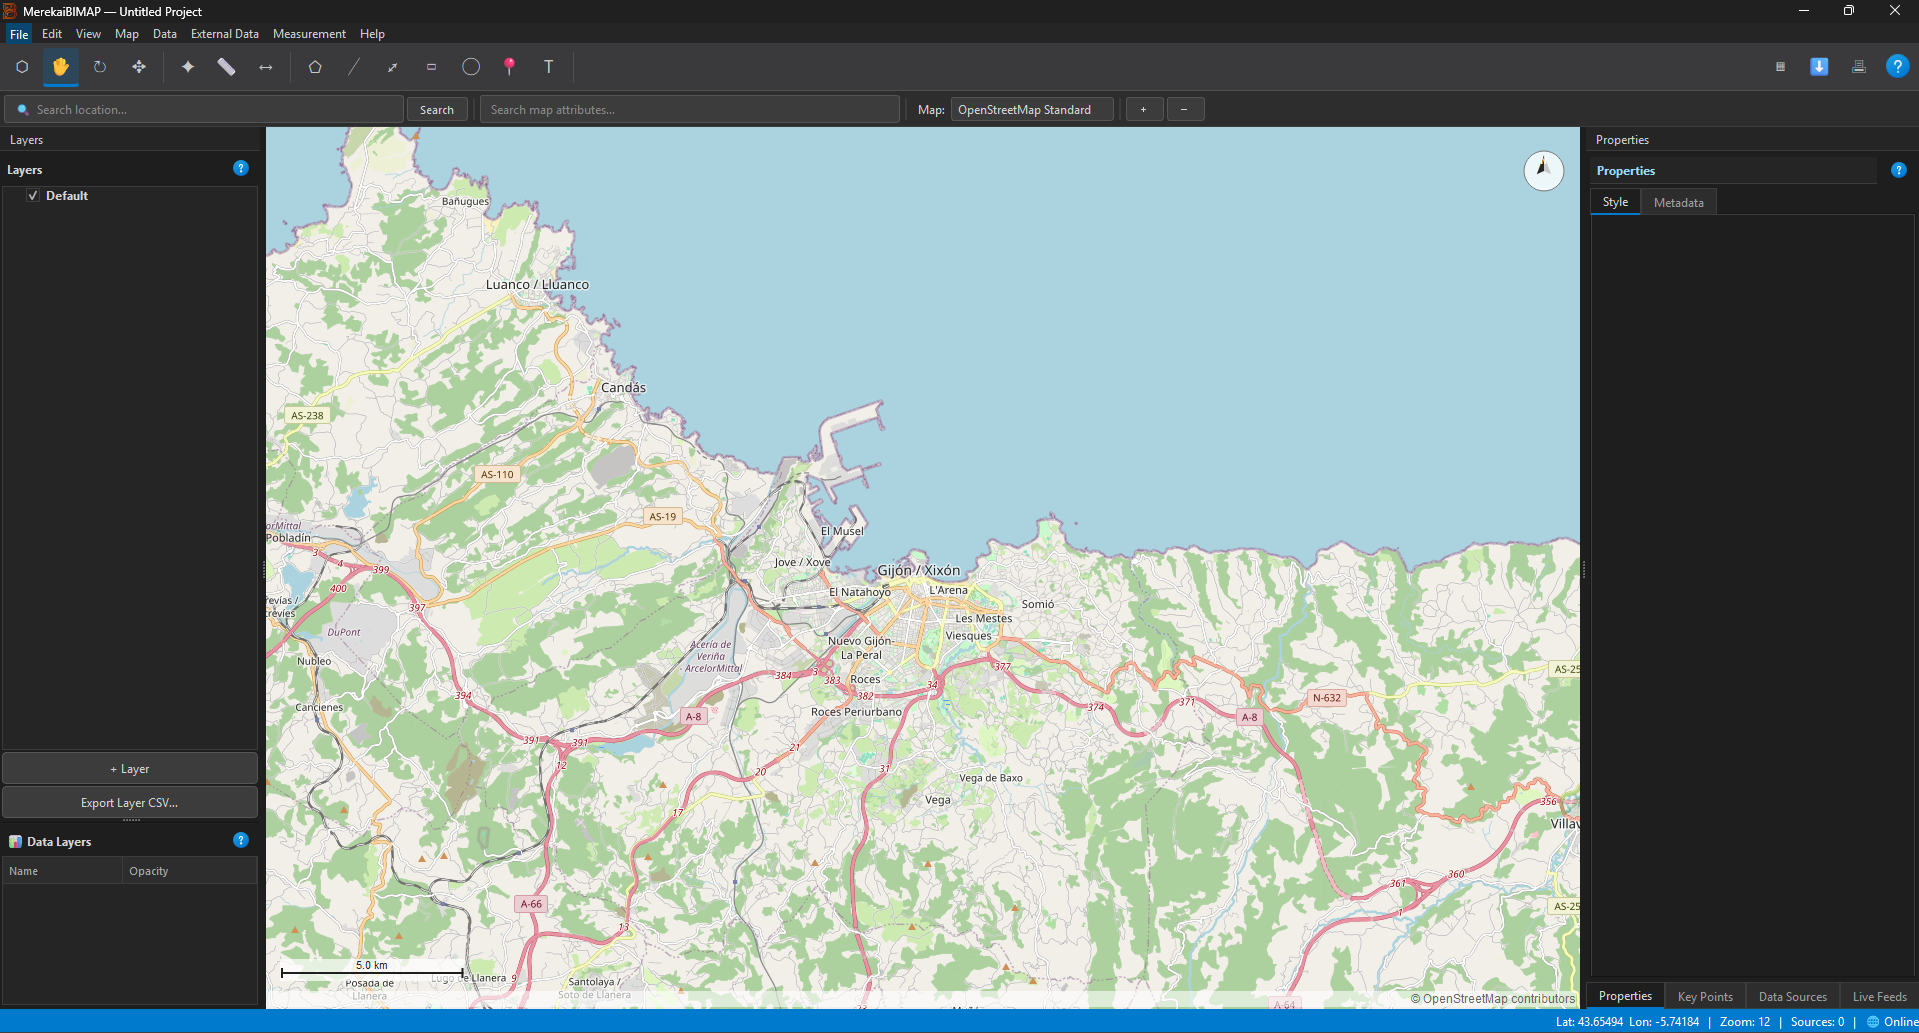Switch to the Style tab

(x=1615, y=202)
